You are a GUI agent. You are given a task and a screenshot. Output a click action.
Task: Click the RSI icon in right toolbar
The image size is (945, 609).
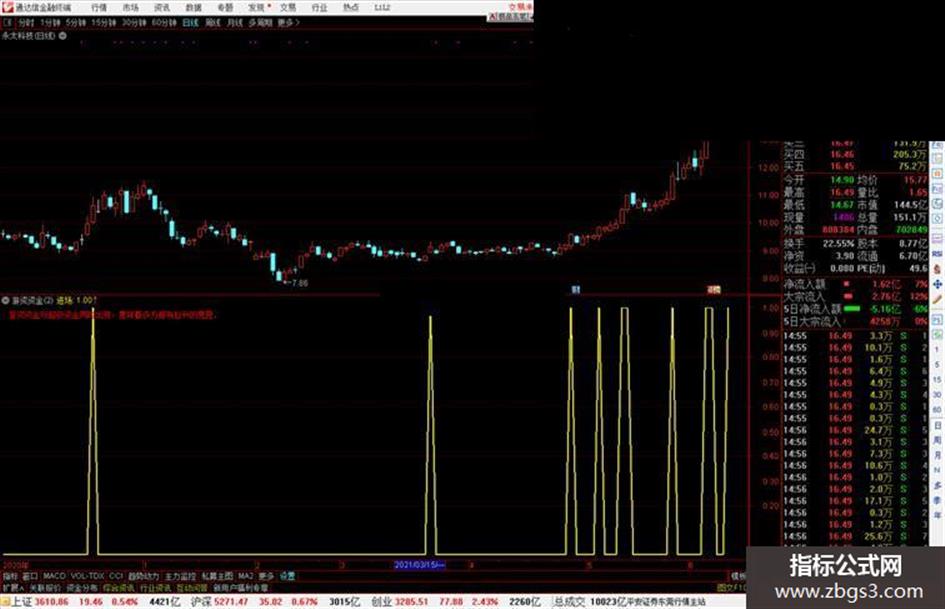point(937,253)
